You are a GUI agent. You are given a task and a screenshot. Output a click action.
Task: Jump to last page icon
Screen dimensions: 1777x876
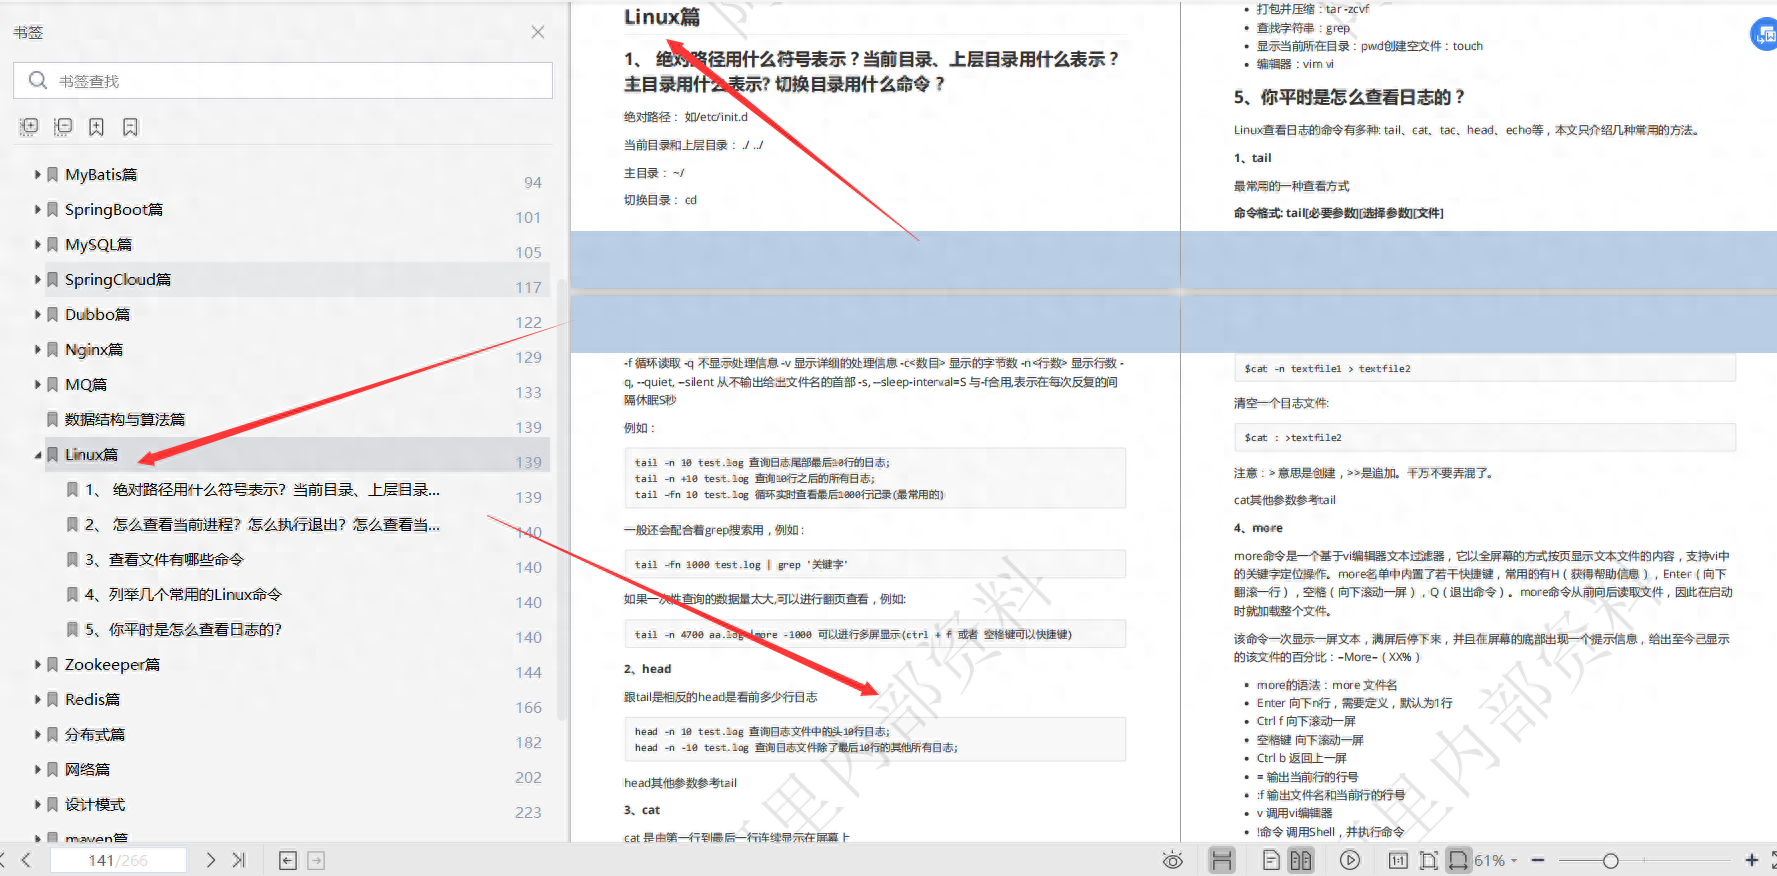pos(238,860)
